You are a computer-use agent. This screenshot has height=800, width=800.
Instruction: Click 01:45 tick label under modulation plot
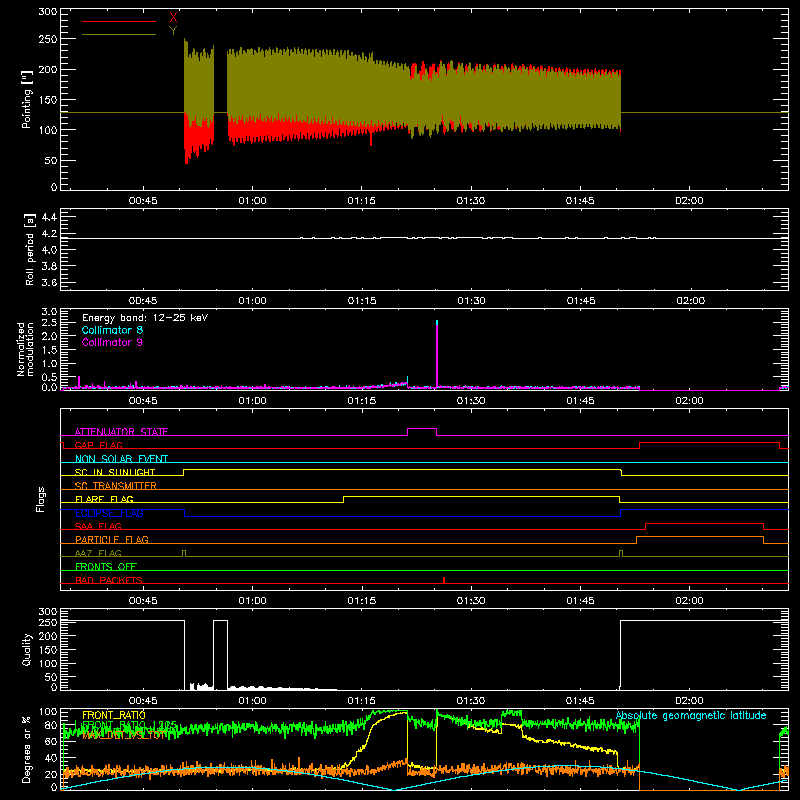[580, 401]
